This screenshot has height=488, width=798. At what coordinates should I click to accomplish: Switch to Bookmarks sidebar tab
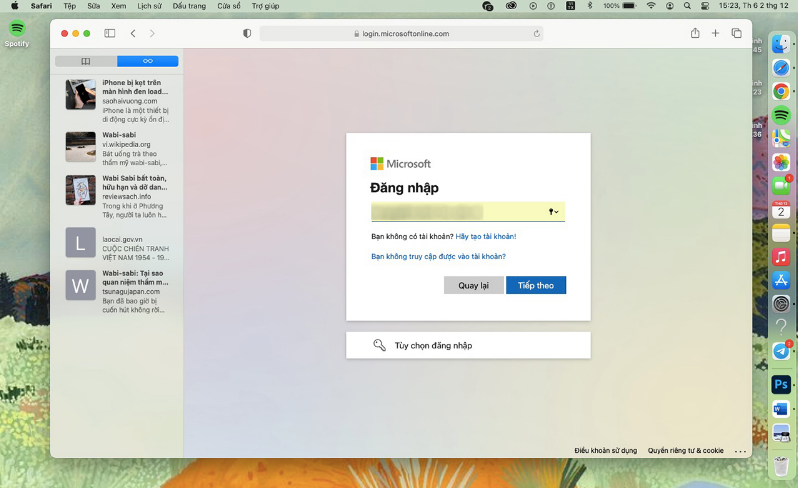[x=86, y=61]
